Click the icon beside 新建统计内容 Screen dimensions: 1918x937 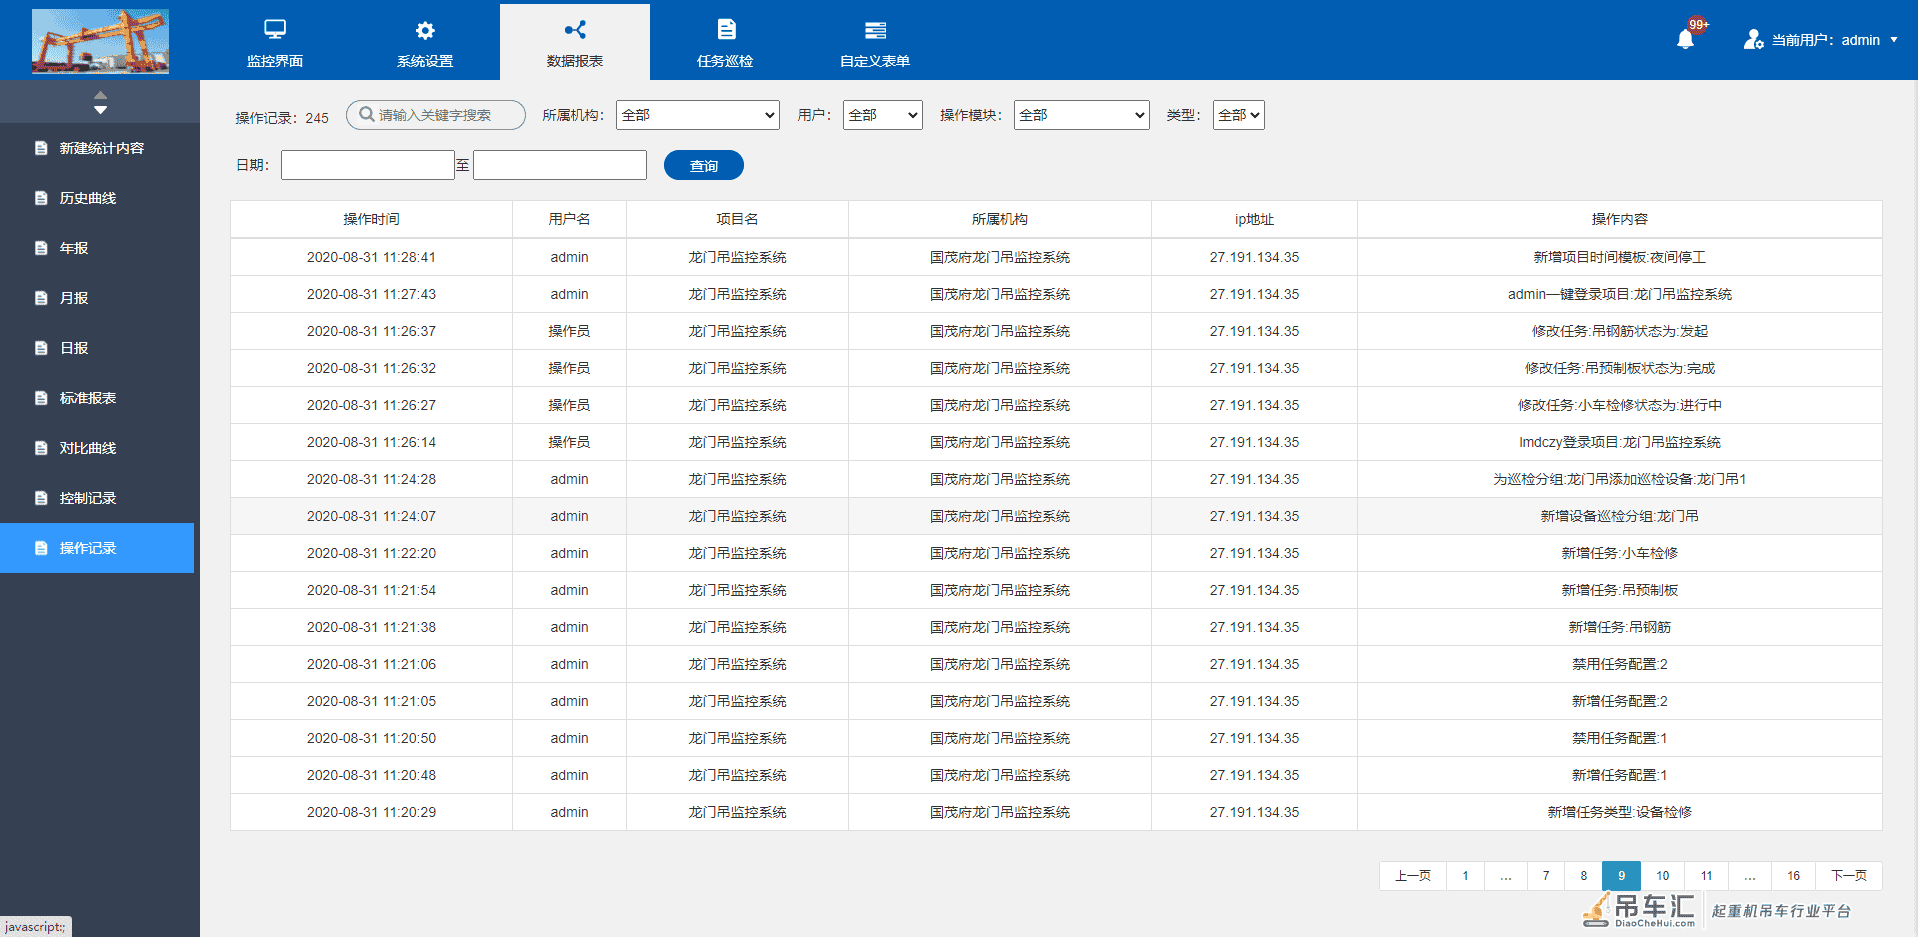coord(41,148)
